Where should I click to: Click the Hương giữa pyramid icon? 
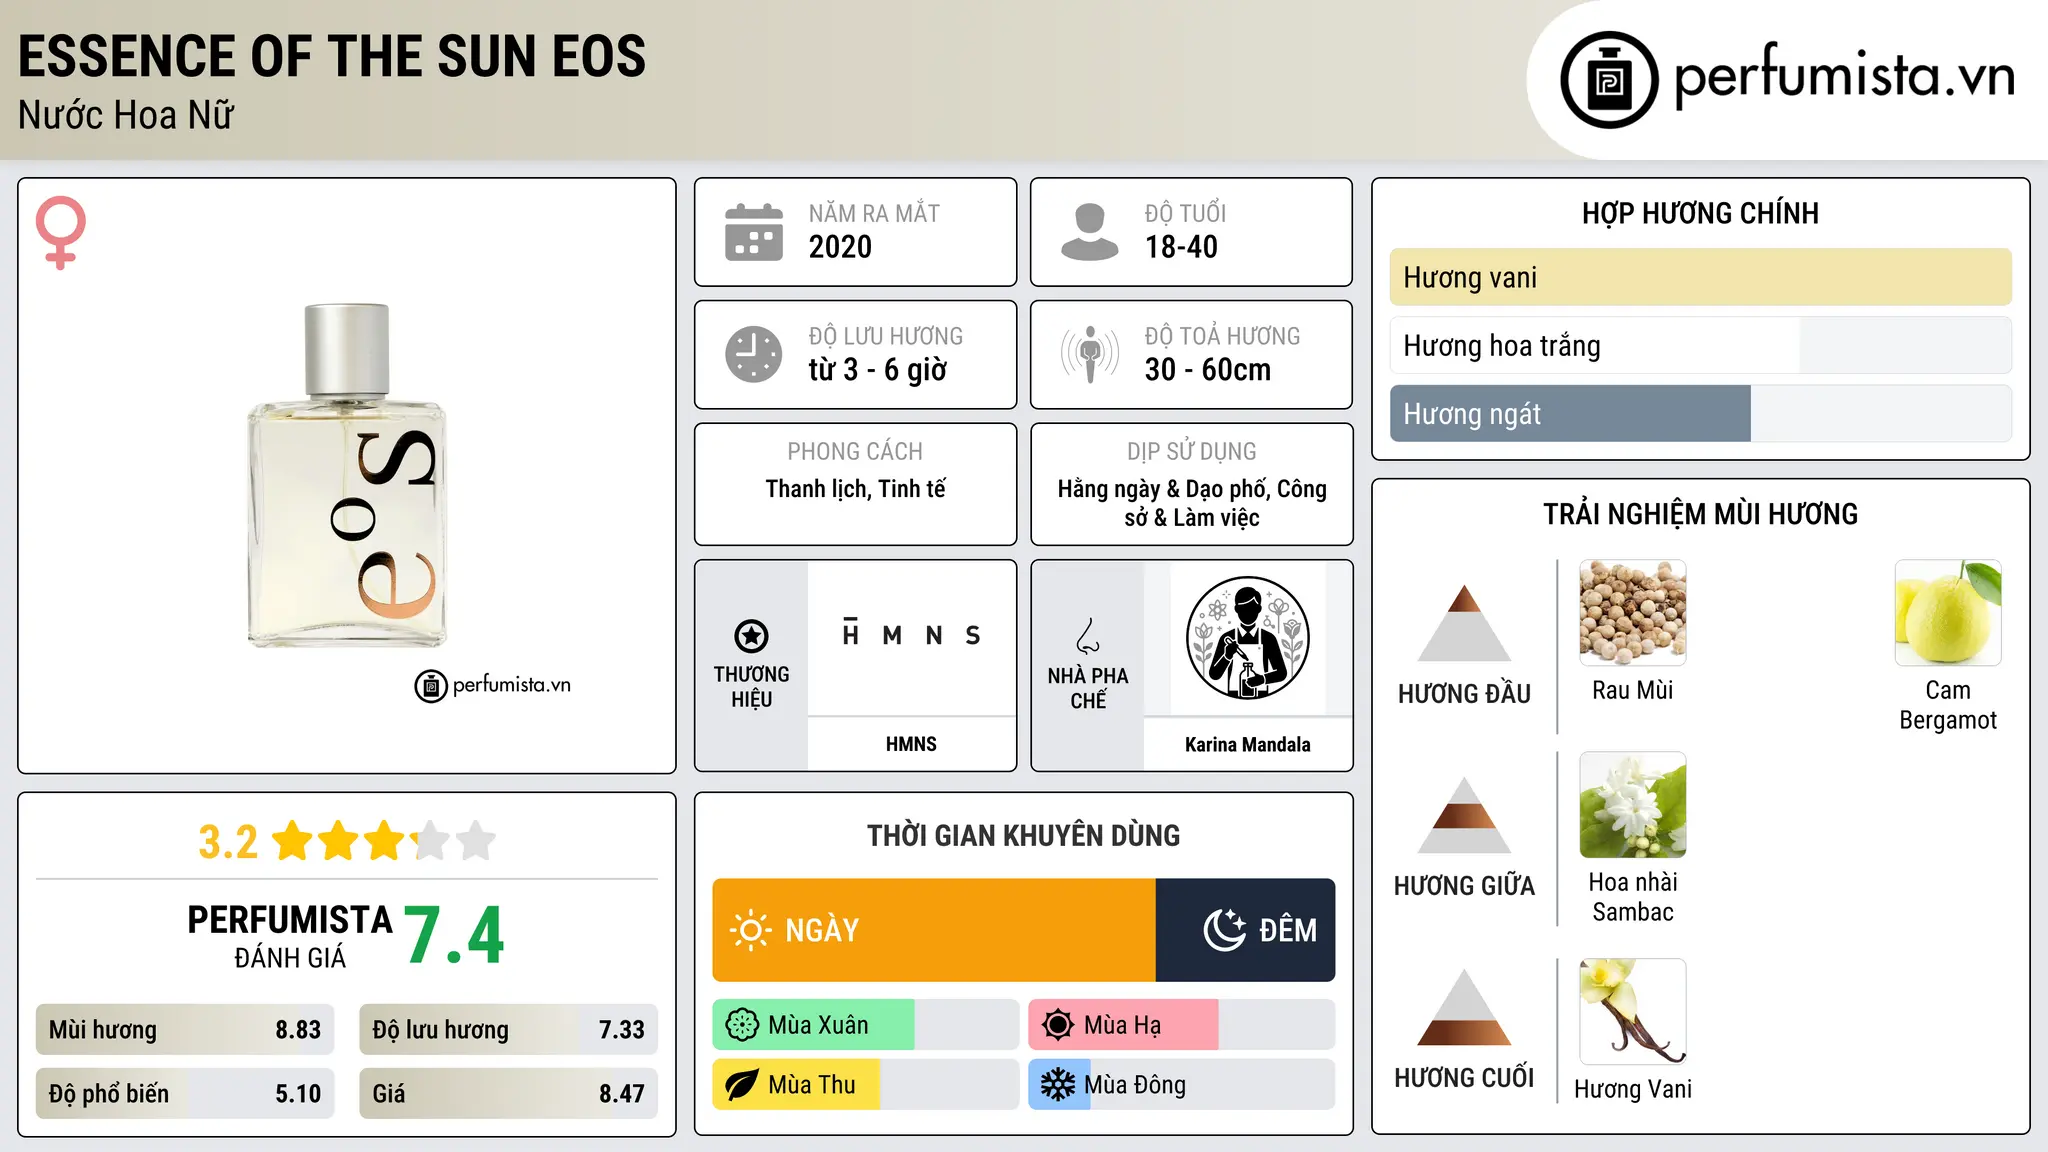point(1464,815)
